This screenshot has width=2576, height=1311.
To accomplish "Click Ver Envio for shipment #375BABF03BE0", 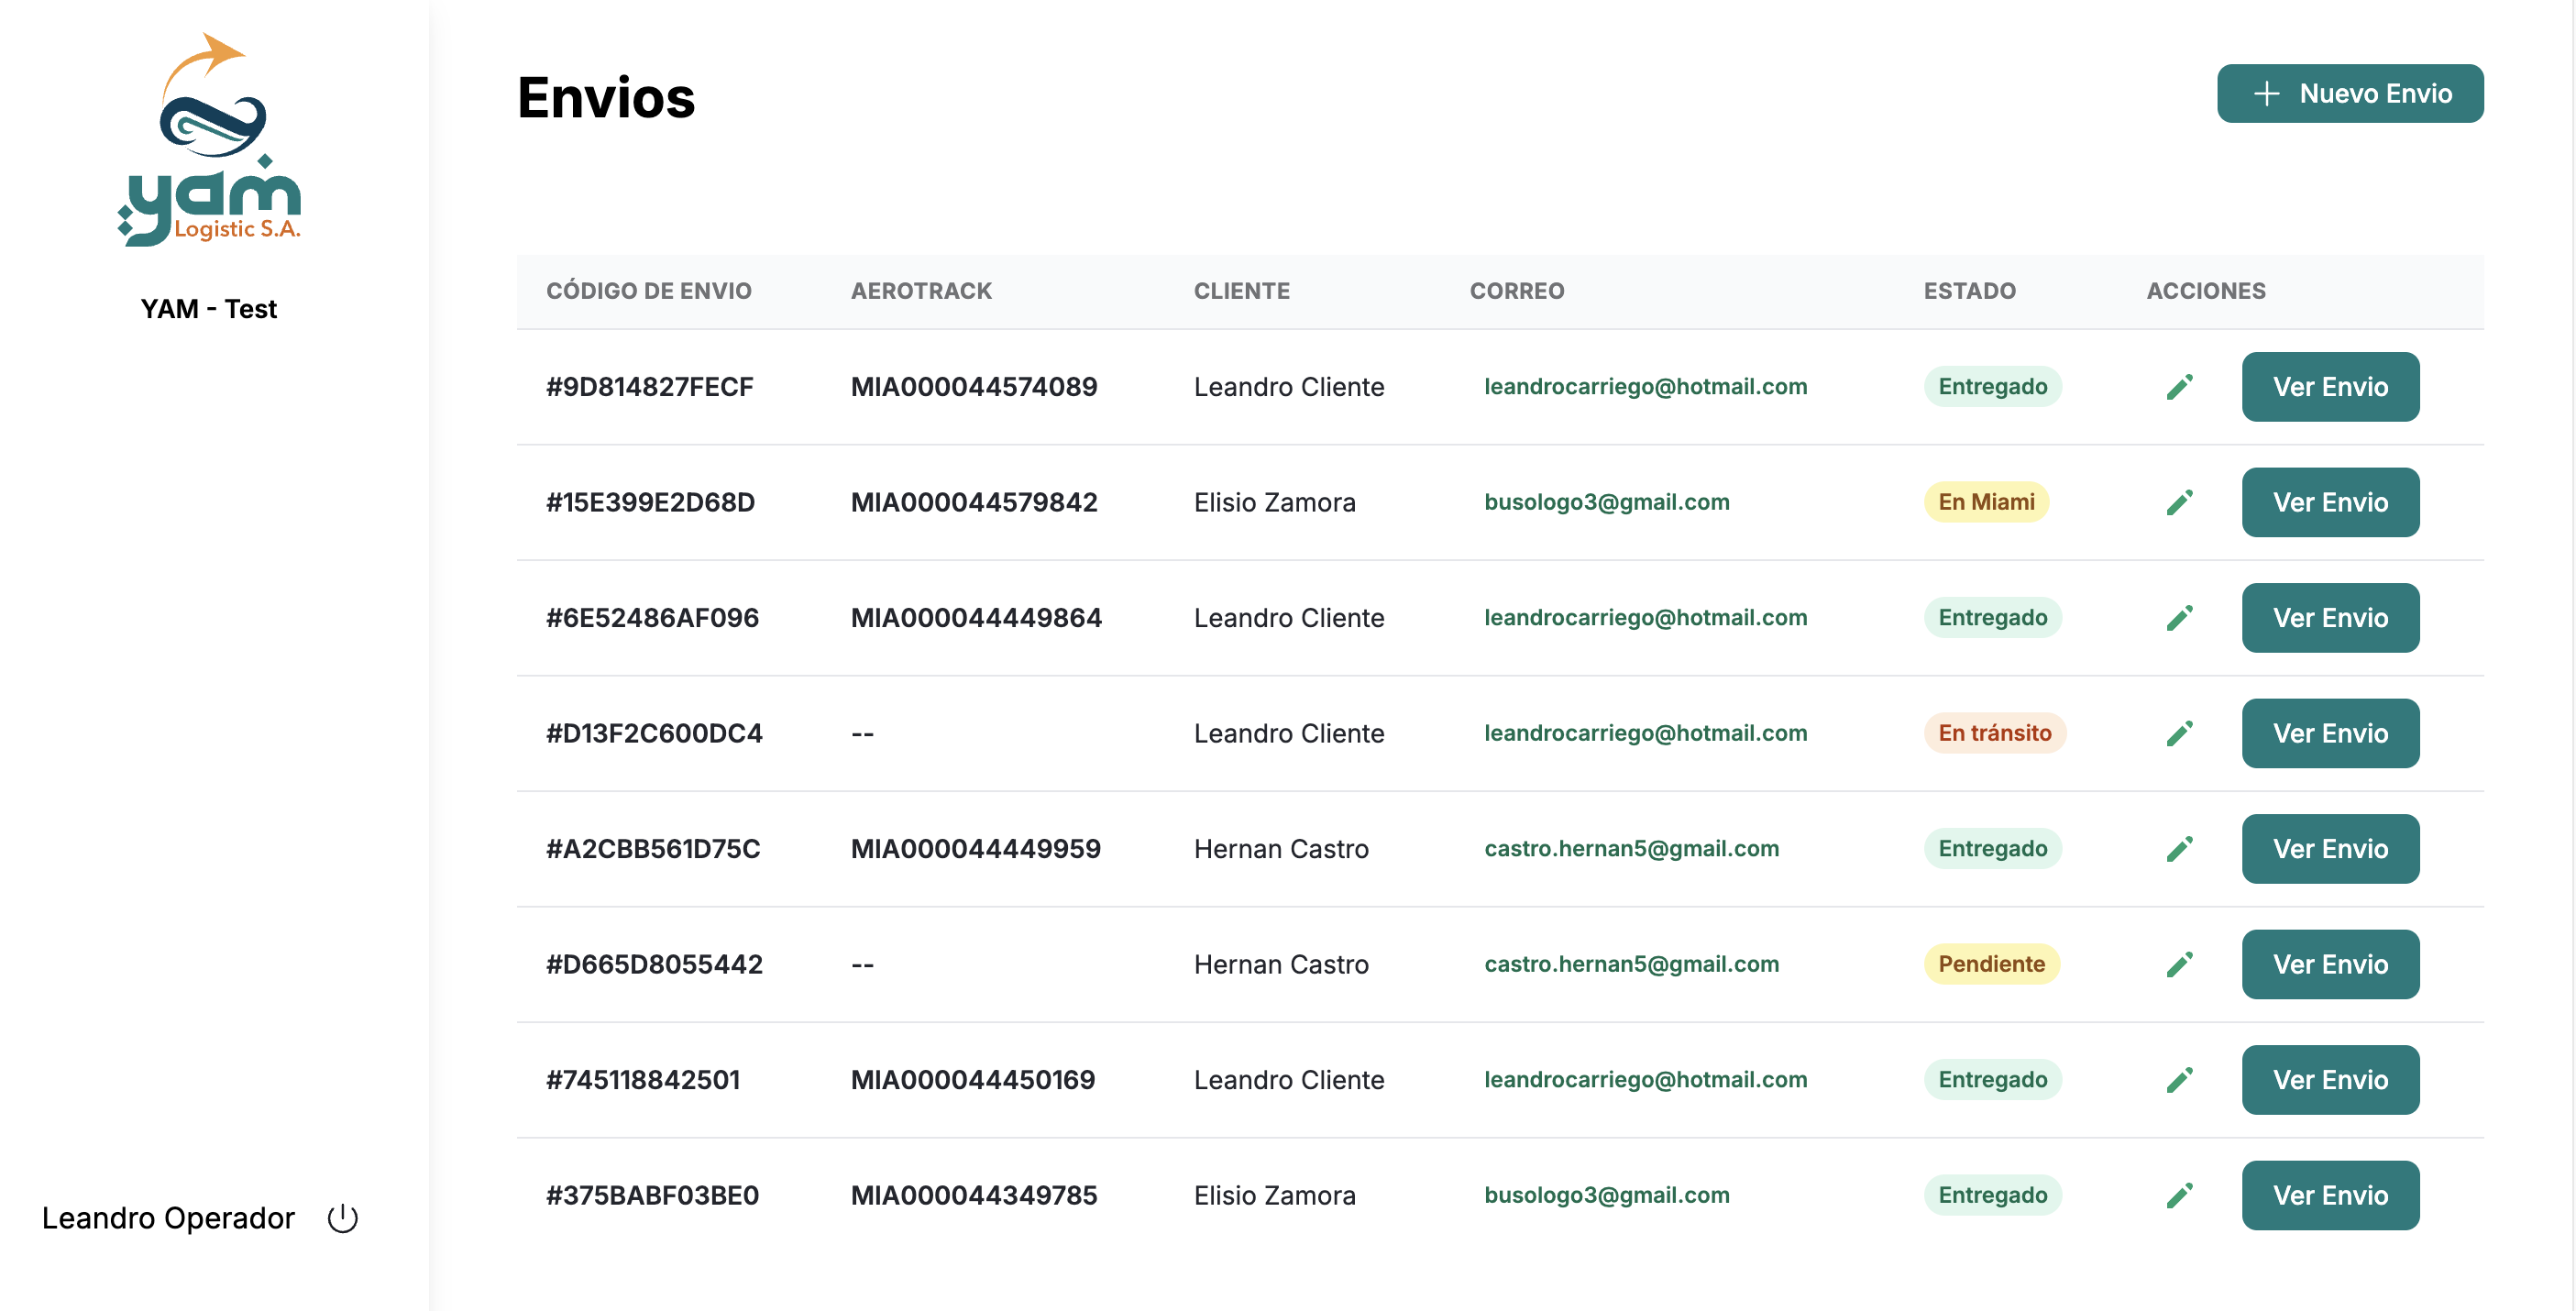I will pos(2329,1195).
